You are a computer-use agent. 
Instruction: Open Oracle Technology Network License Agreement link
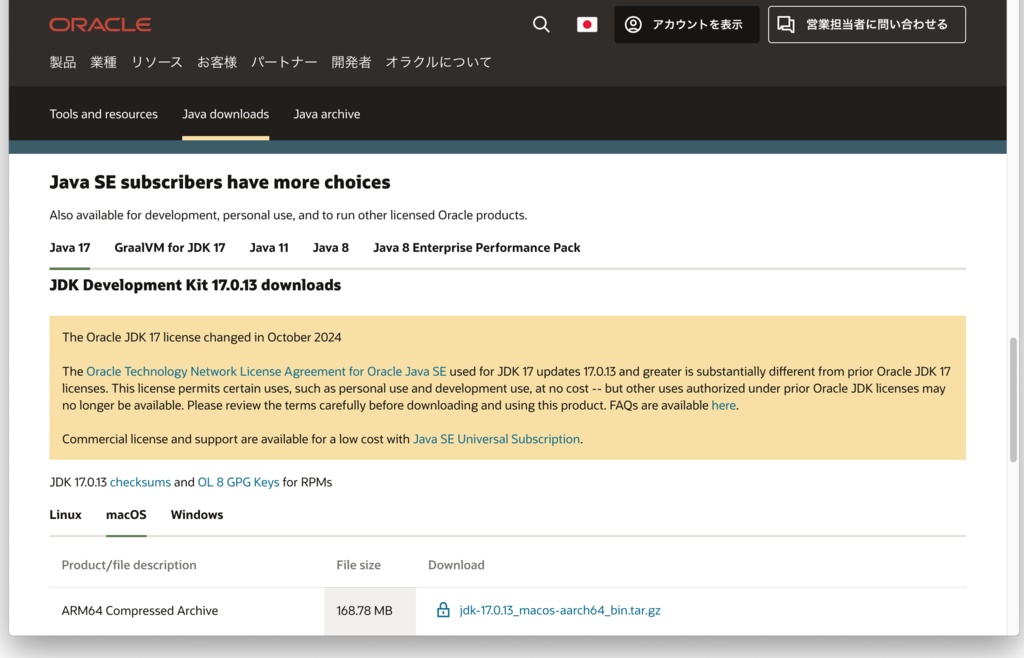tap(266, 371)
